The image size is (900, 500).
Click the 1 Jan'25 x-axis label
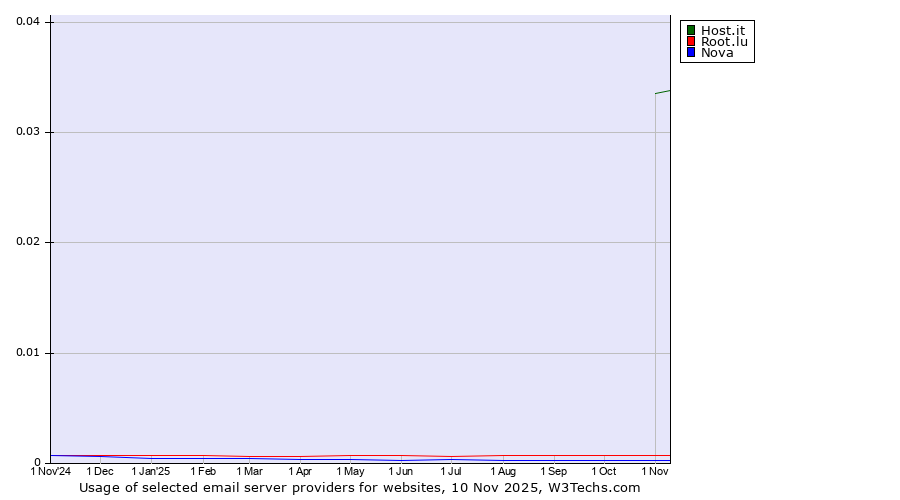150,471
